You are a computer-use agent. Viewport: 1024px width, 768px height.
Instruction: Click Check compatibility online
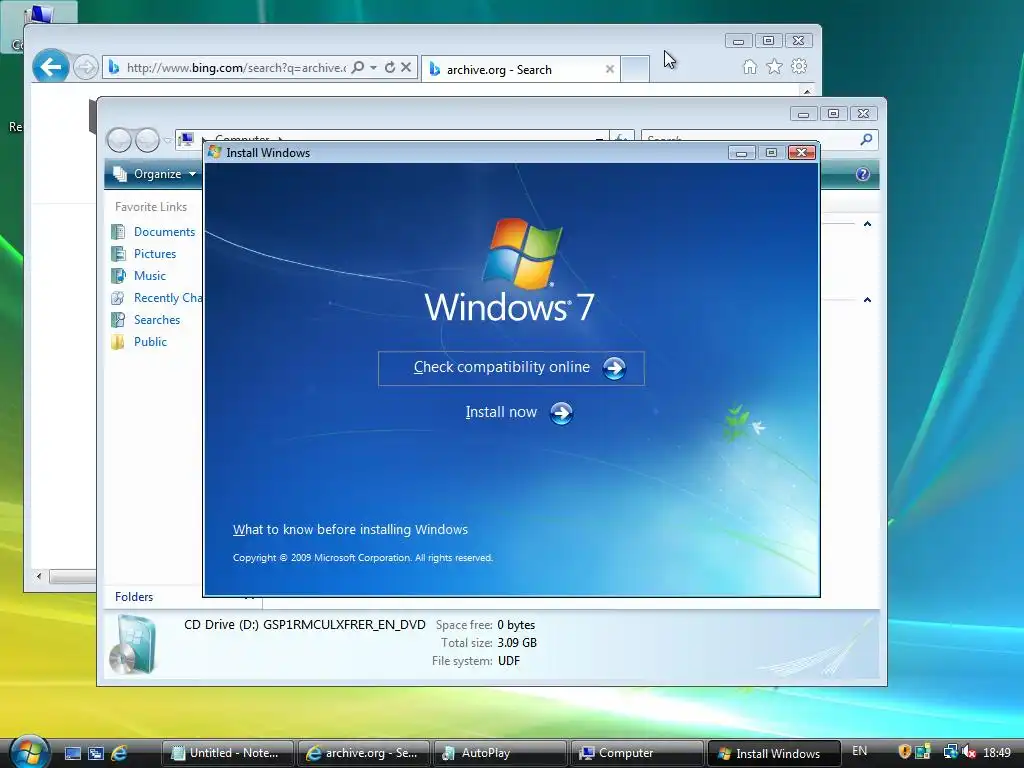coord(511,368)
